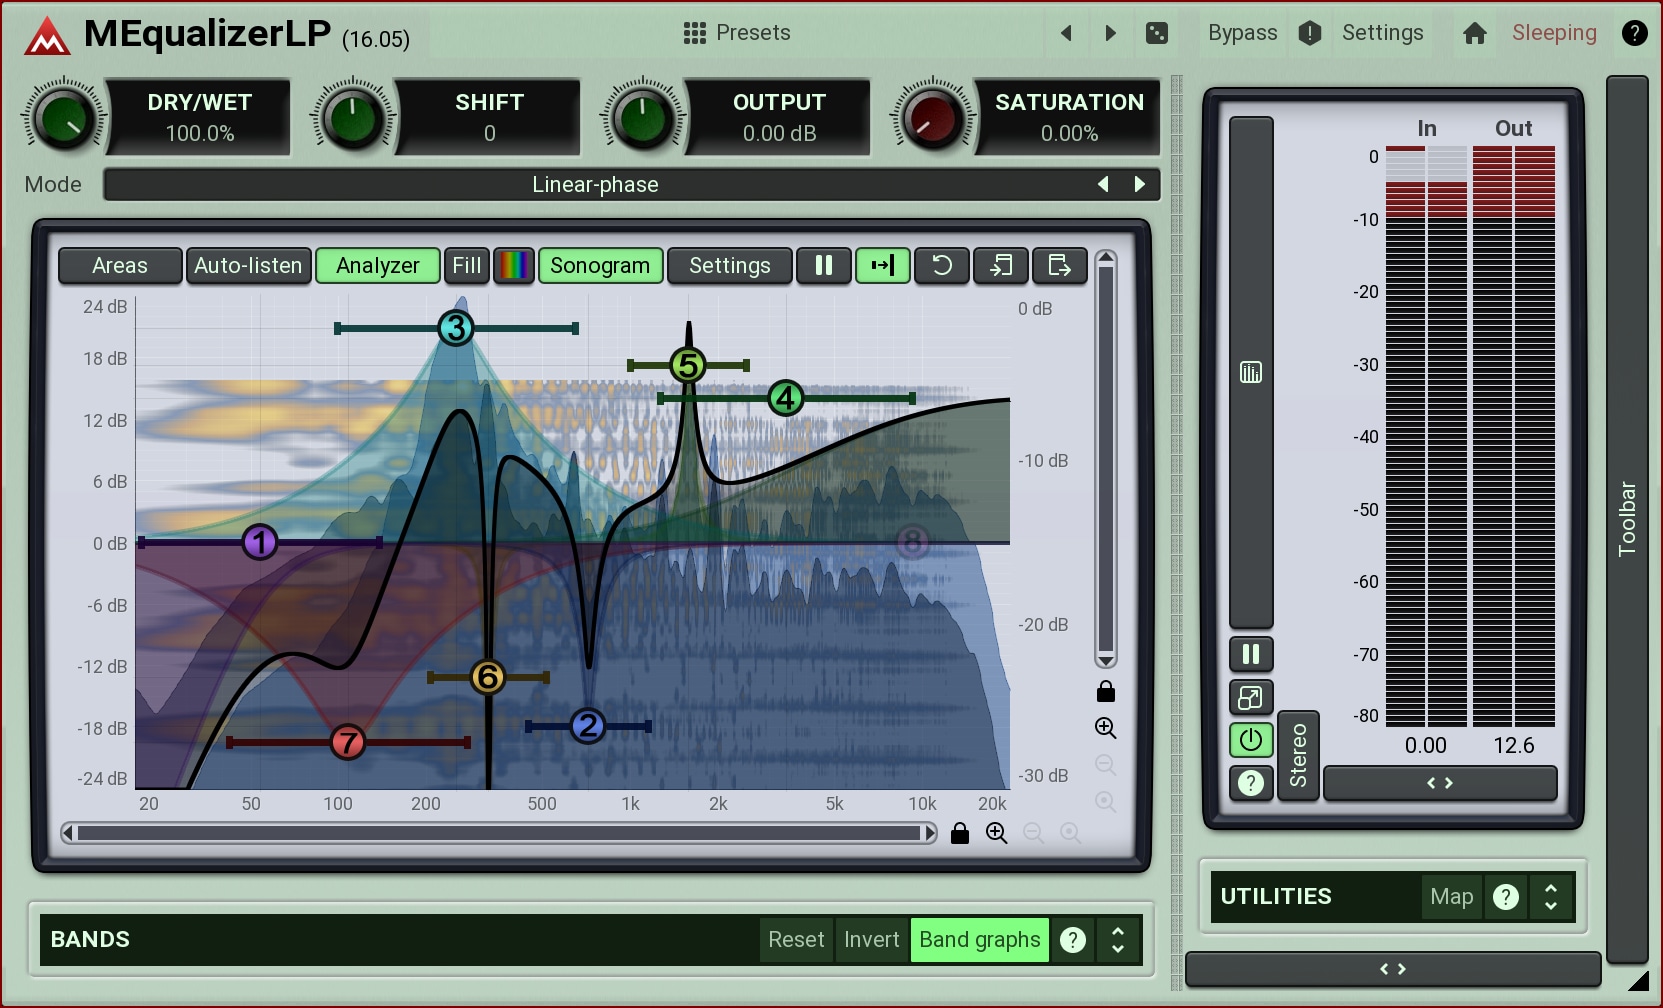
Task: Select band 7 node
Action: pyautogui.click(x=348, y=742)
